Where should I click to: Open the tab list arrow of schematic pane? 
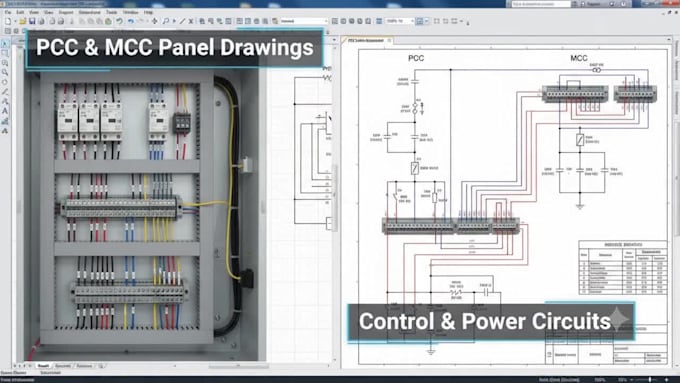point(669,40)
